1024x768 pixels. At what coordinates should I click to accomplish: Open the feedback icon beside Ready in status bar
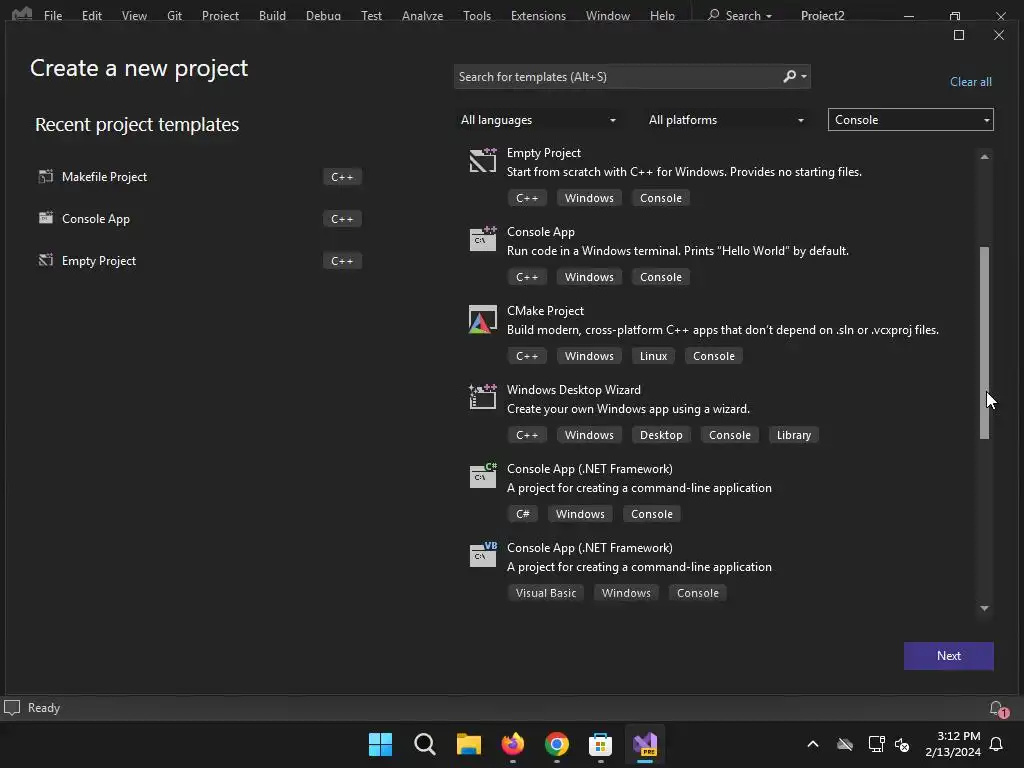click(x=12, y=708)
